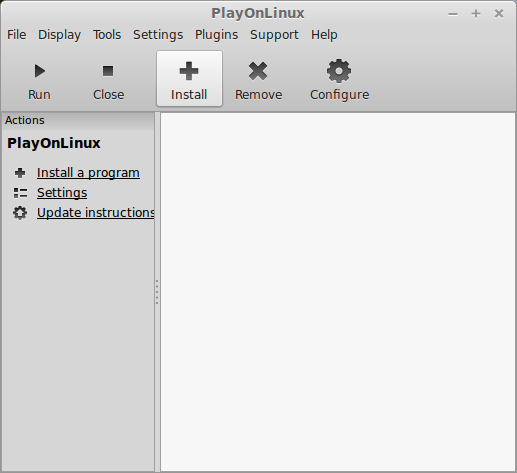Click the Install plus icon in toolbar
This screenshot has height=473, width=517.
coord(189,71)
